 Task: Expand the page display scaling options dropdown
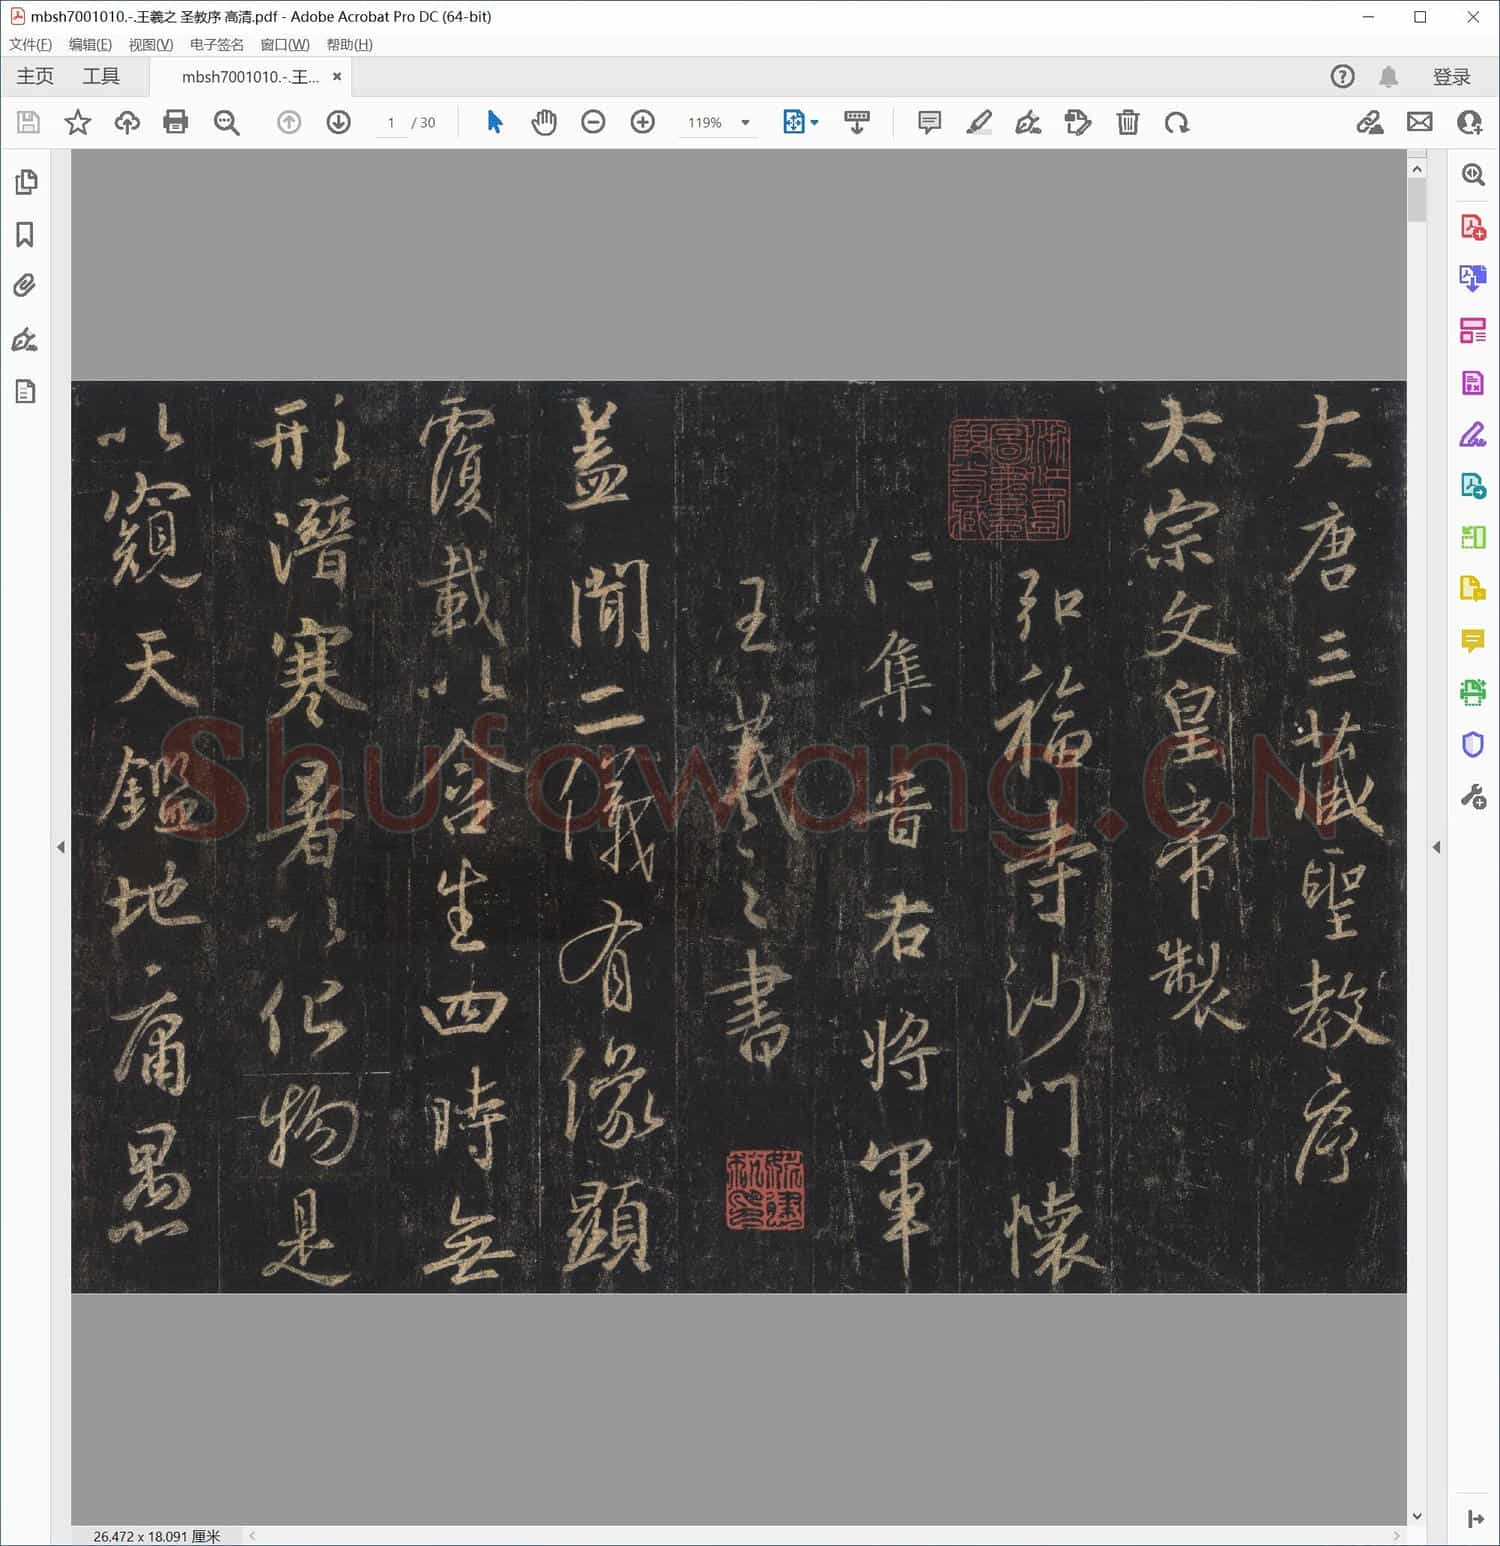(x=813, y=122)
